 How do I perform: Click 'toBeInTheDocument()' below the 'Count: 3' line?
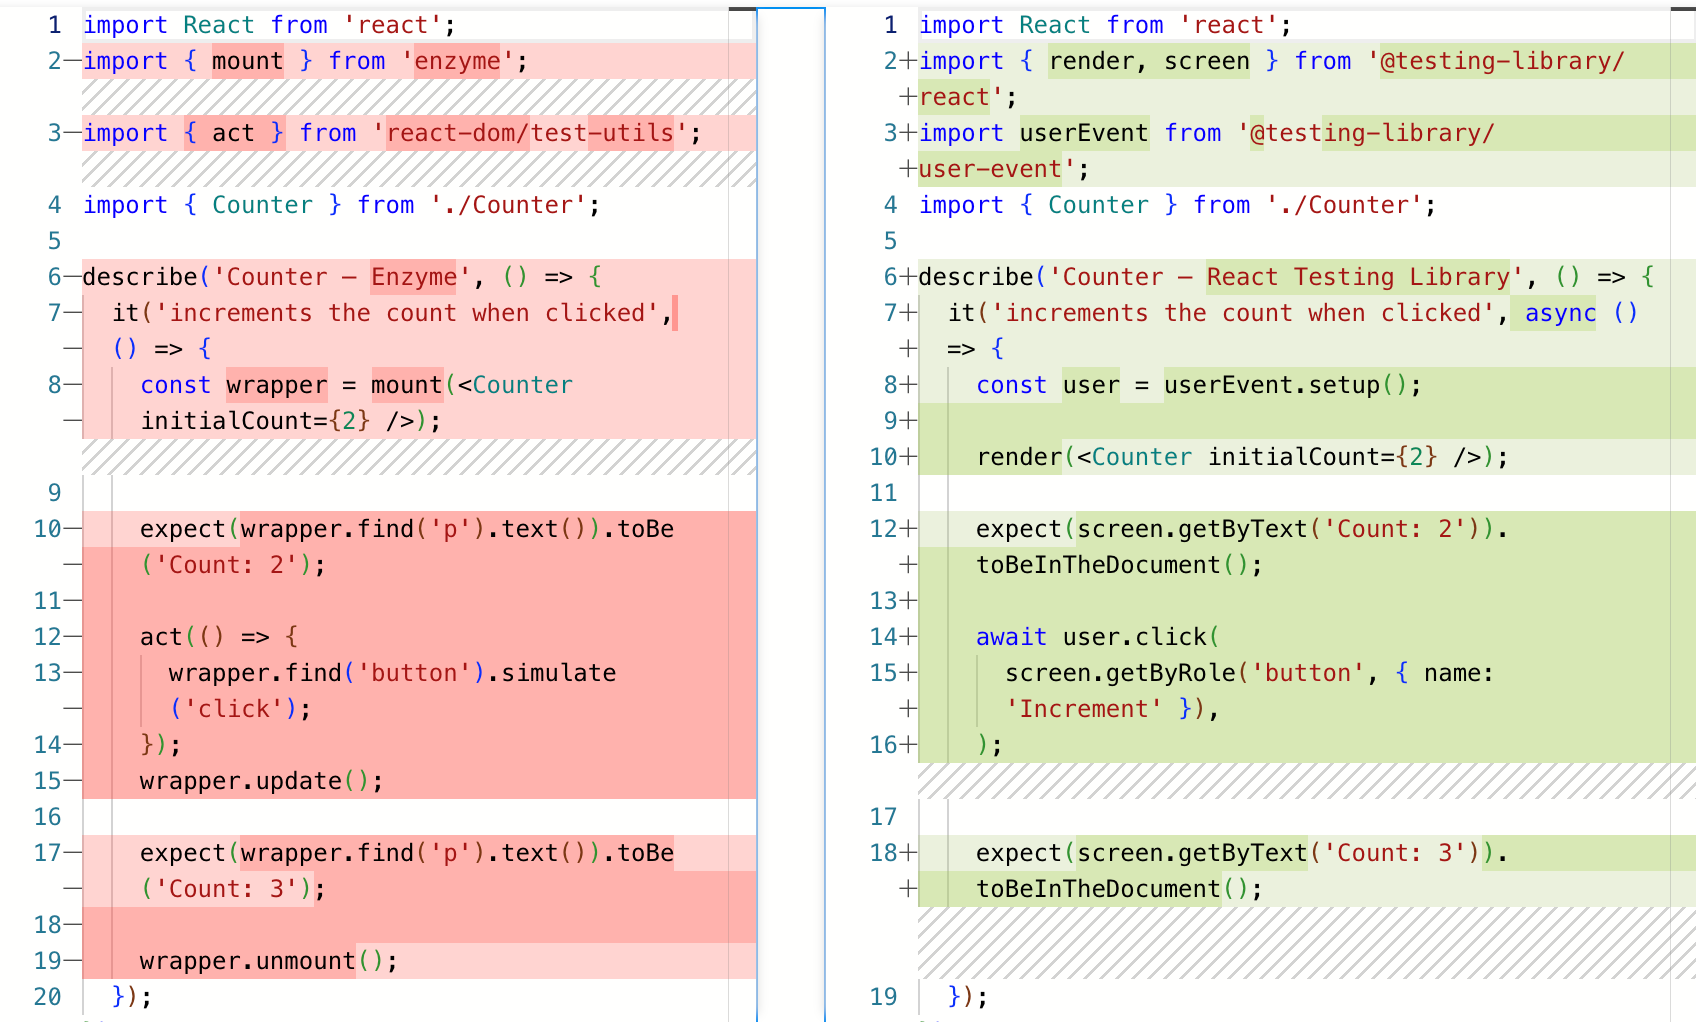[x=1113, y=889]
